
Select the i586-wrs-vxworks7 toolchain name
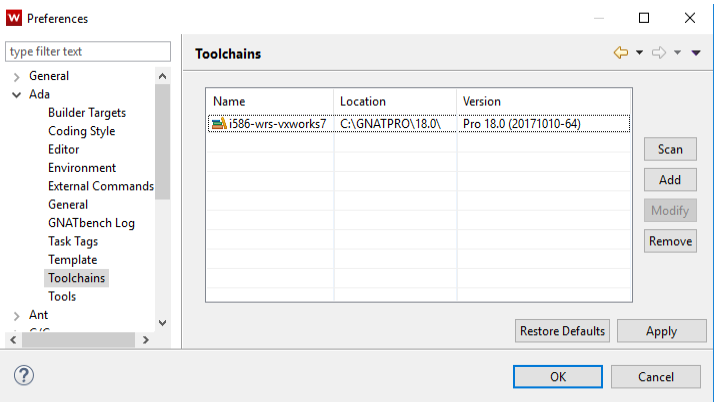277,124
